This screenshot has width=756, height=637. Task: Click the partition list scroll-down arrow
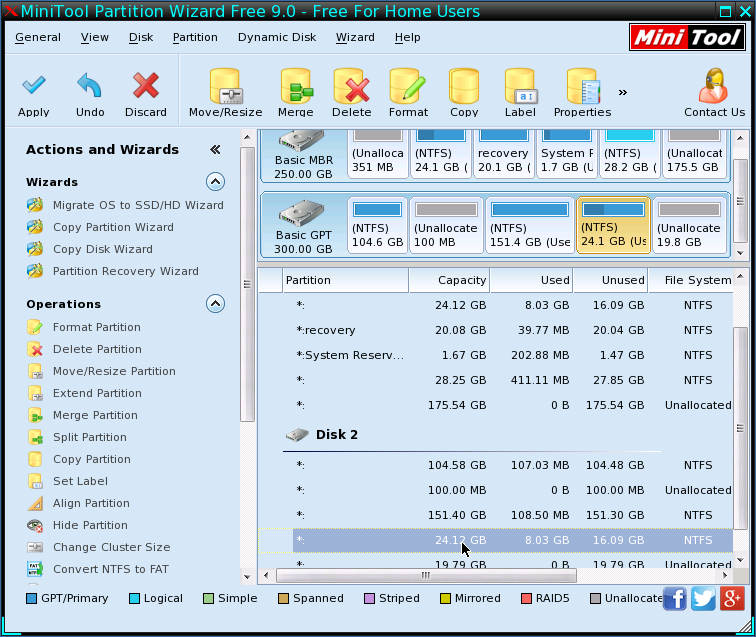tap(741, 562)
